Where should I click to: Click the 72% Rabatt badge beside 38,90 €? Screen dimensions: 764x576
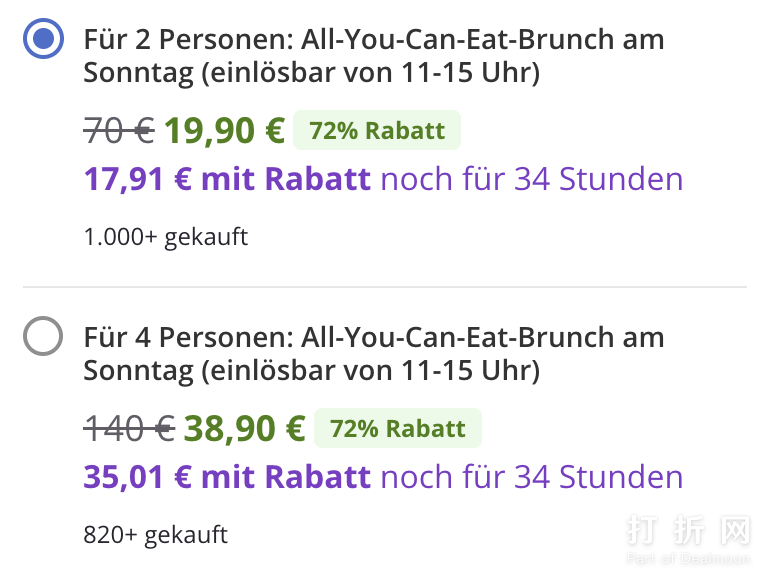(398, 428)
